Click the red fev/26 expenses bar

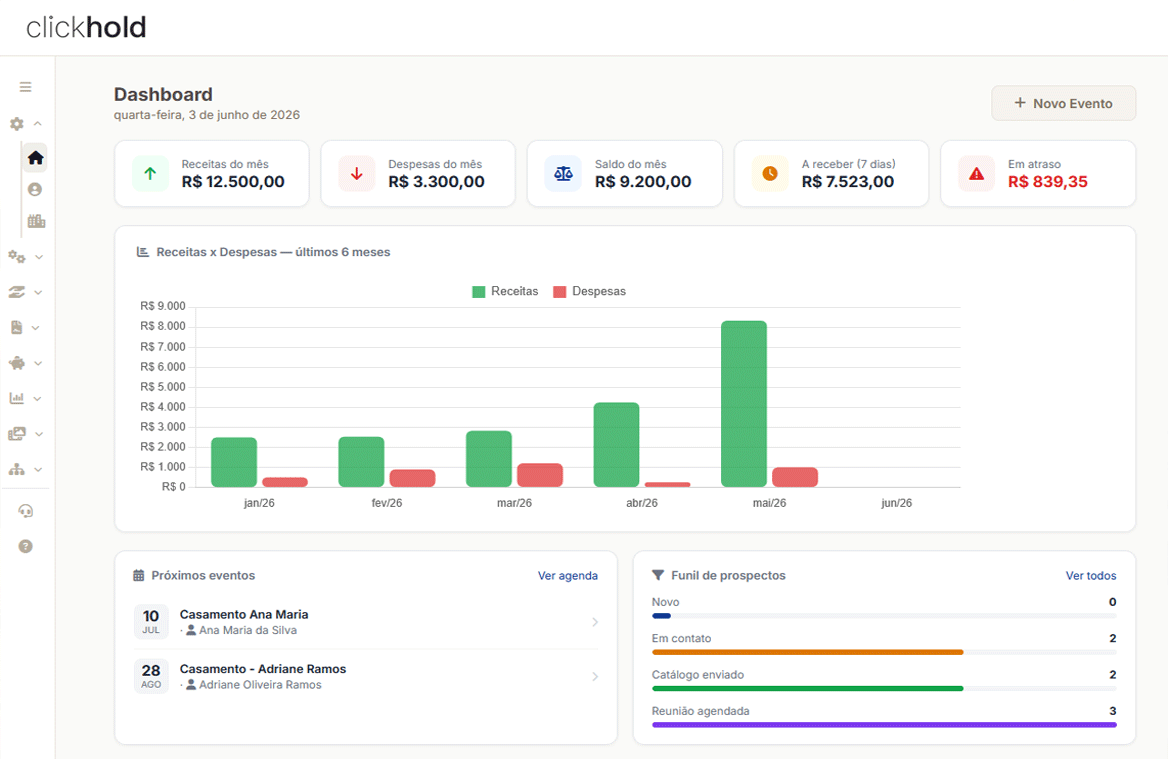(x=413, y=478)
